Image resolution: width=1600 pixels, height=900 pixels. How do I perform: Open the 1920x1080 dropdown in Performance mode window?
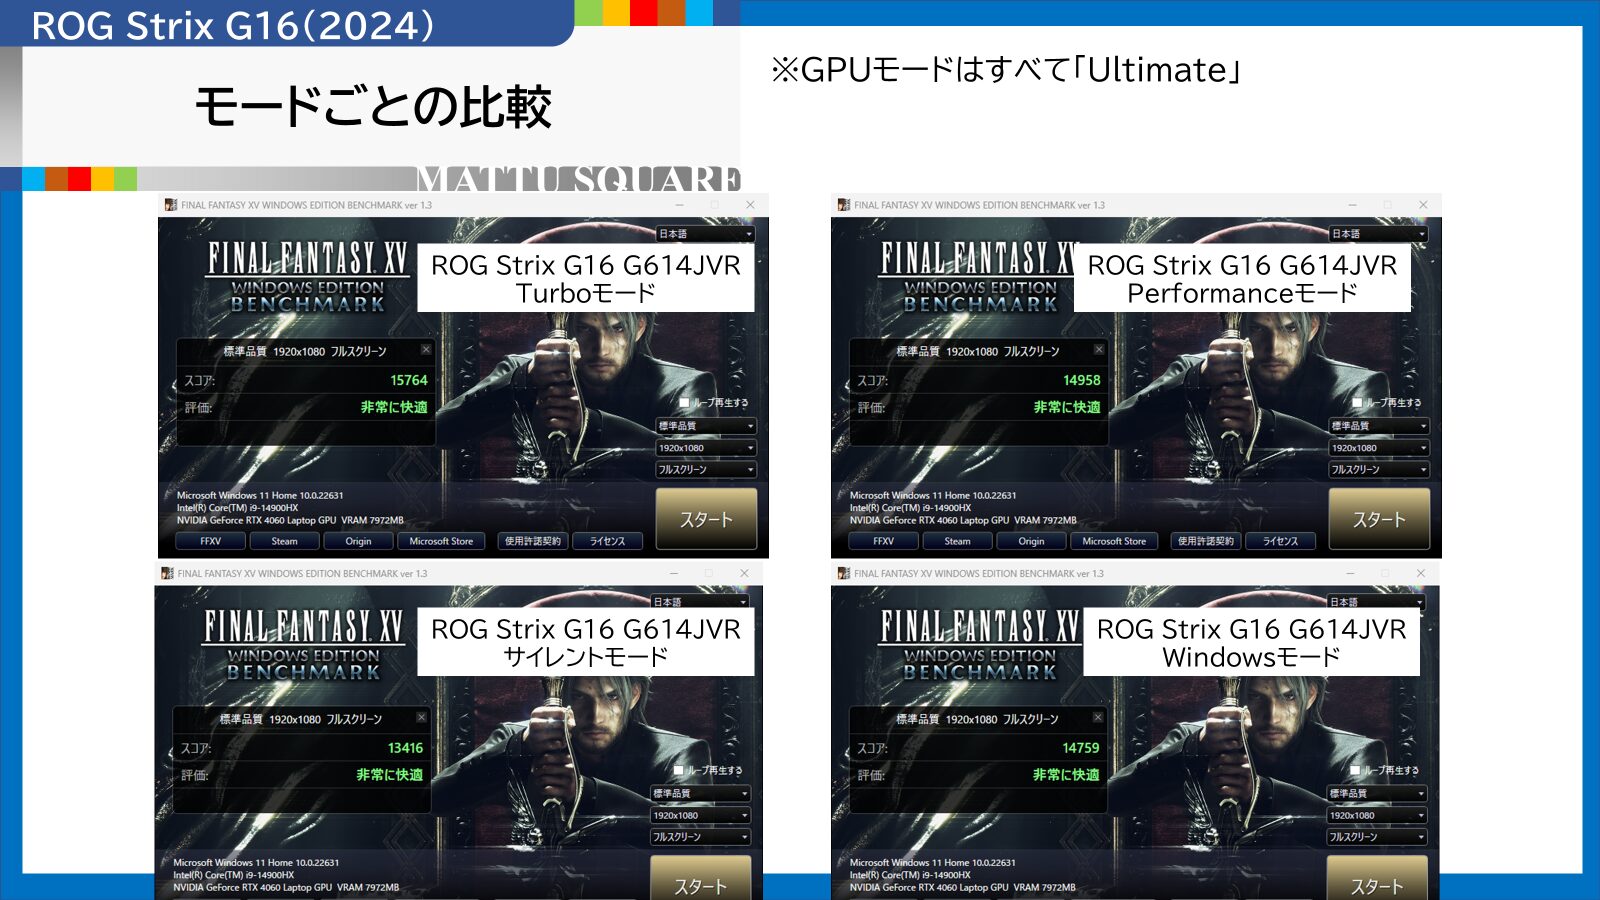pos(1379,448)
